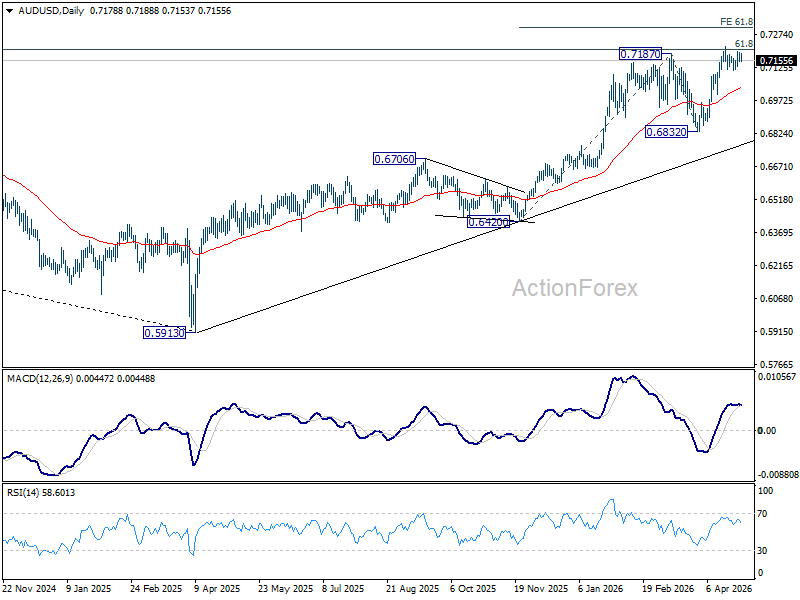
Task: Click the MACD scale value 0.010567
Action: [777, 377]
